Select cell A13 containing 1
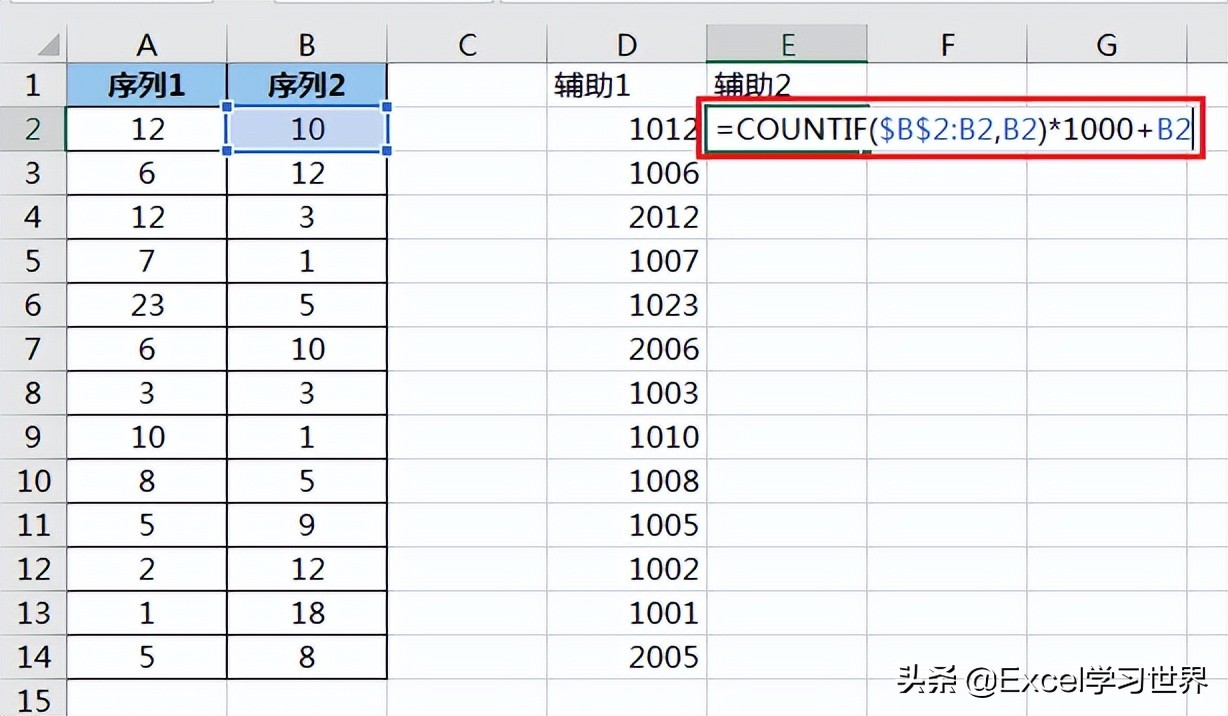 pos(147,613)
